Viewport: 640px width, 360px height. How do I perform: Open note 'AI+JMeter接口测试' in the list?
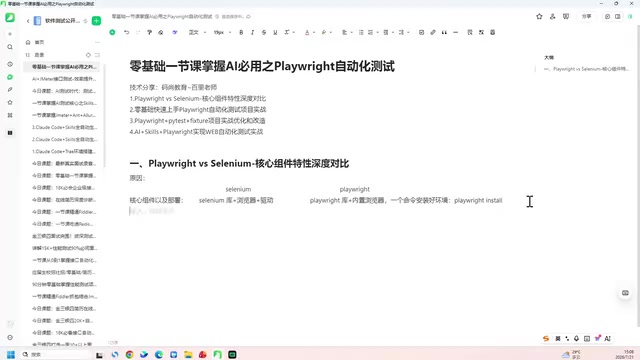(64, 79)
